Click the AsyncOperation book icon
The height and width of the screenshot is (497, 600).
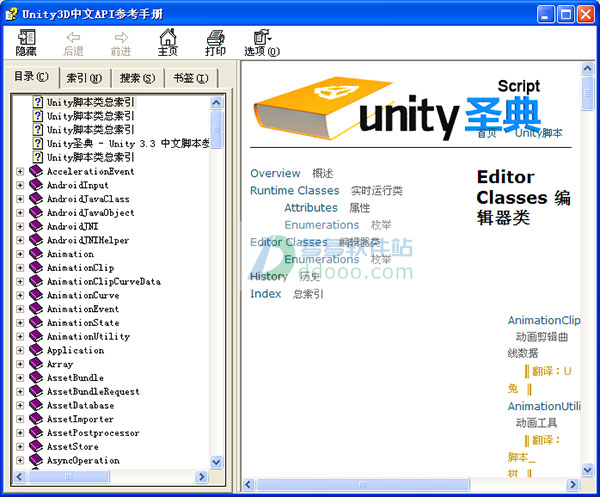point(36,460)
